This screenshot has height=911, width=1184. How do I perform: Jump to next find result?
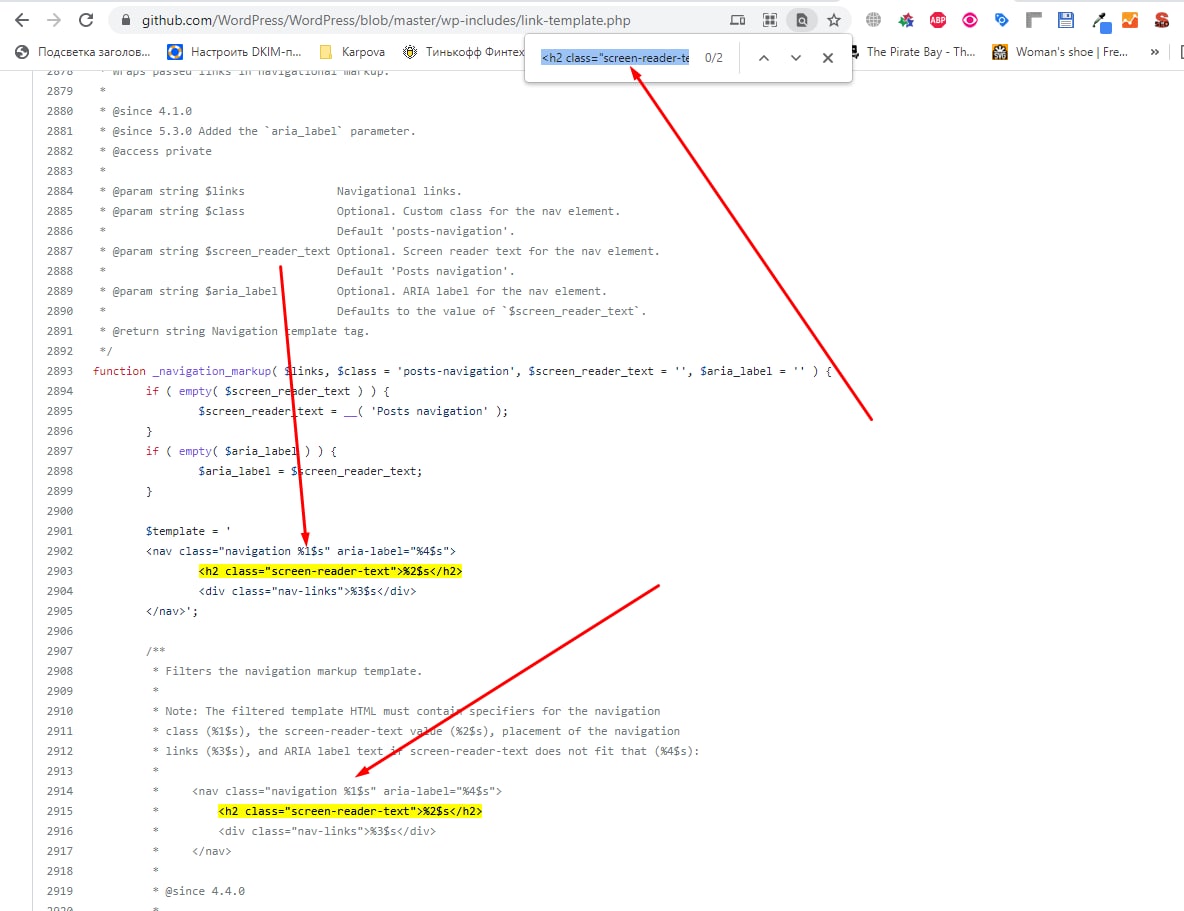(795, 57)
